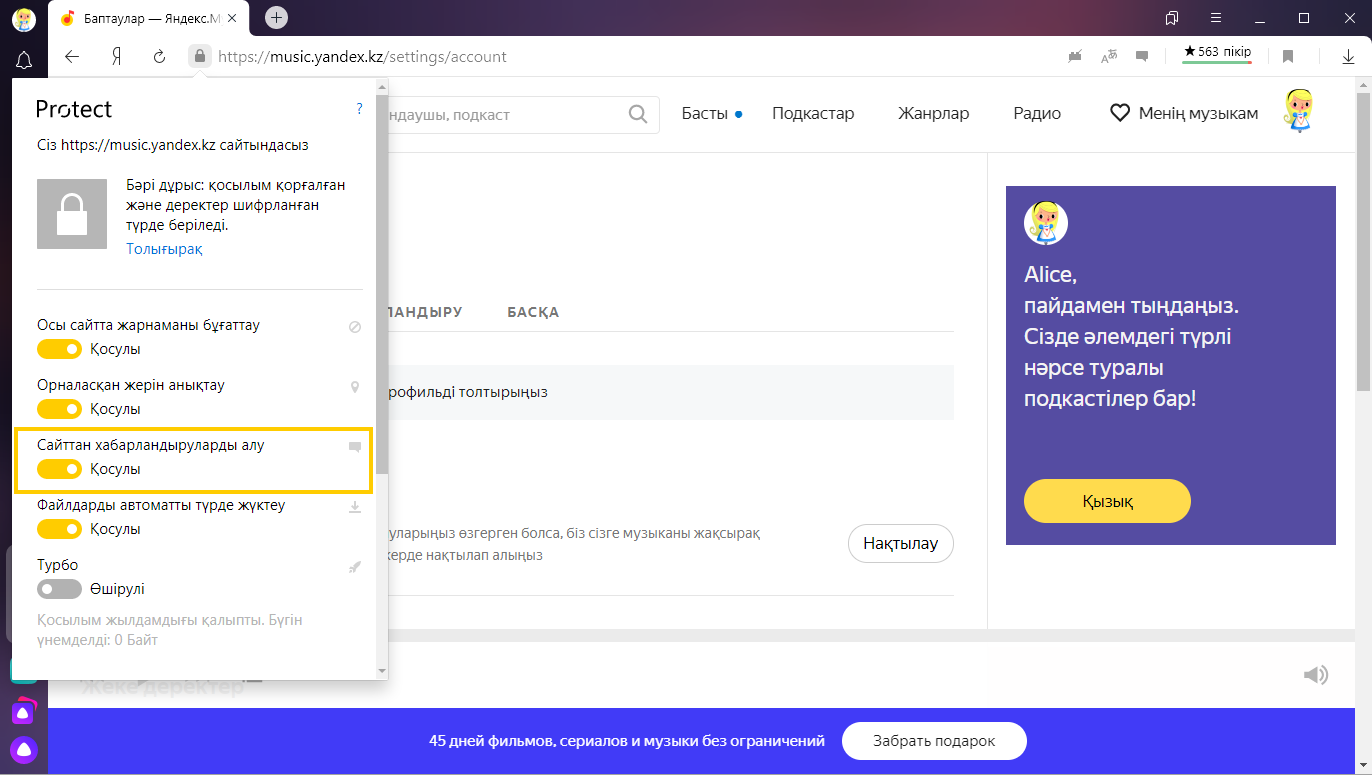Viewport: 1372px width, 775px height.
Task: Click the 'Осы сайтта жарнаманы бұғаттау' label
Action: pos(148,325)
